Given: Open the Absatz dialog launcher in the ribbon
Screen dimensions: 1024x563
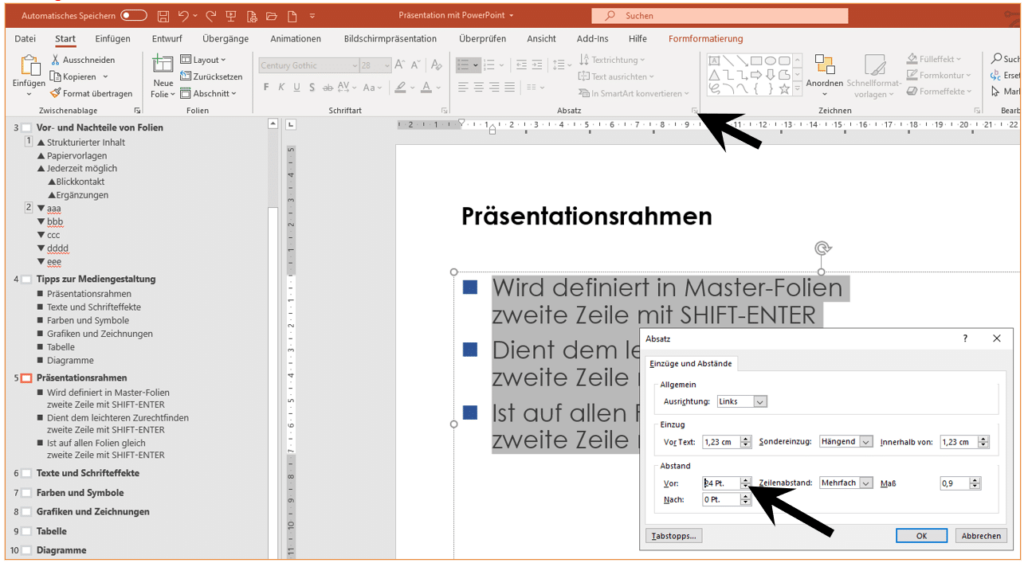Looking at the screenshot, I should (x=694, y=111).
